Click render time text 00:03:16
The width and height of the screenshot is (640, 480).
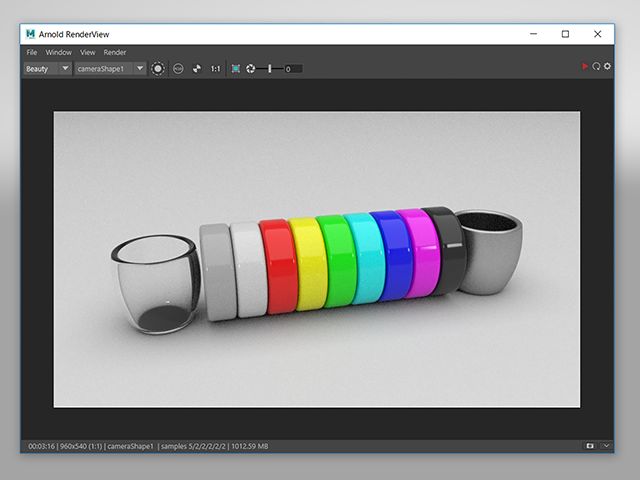(41, 446)
